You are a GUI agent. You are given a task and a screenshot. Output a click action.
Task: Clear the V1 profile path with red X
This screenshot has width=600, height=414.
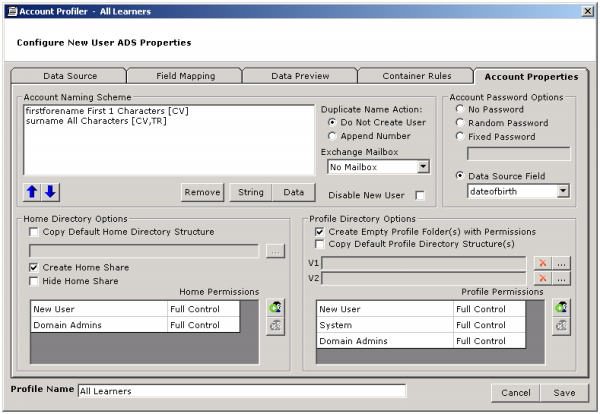pyautogui.click(x=543, y=263)
